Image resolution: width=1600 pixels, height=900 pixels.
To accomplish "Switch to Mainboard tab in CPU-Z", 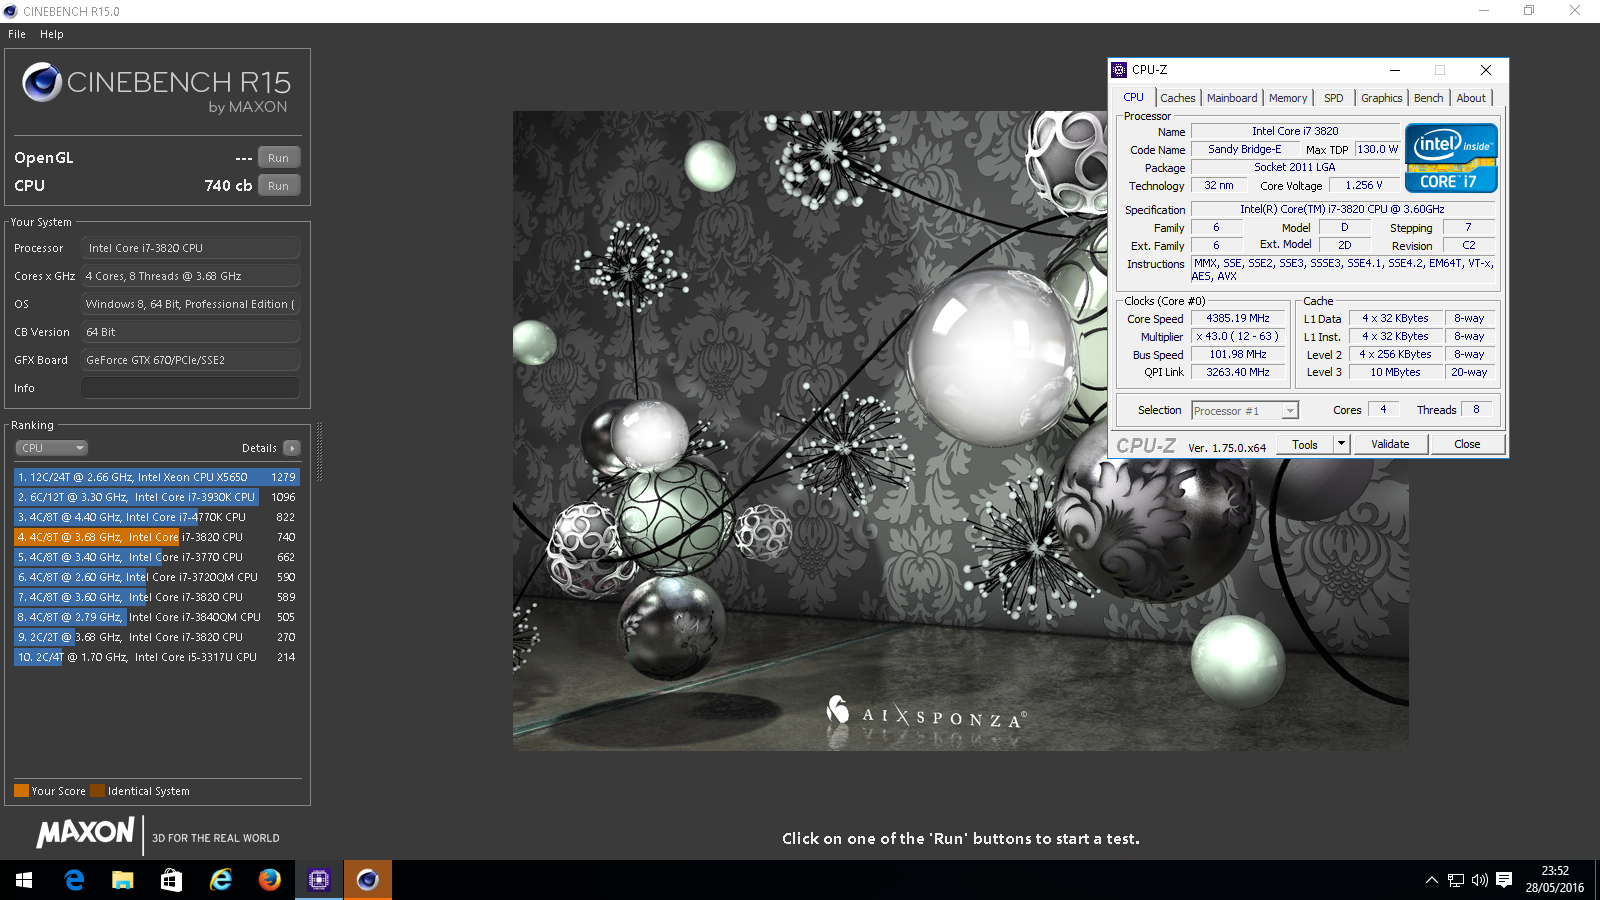I will click(1232, 98).
